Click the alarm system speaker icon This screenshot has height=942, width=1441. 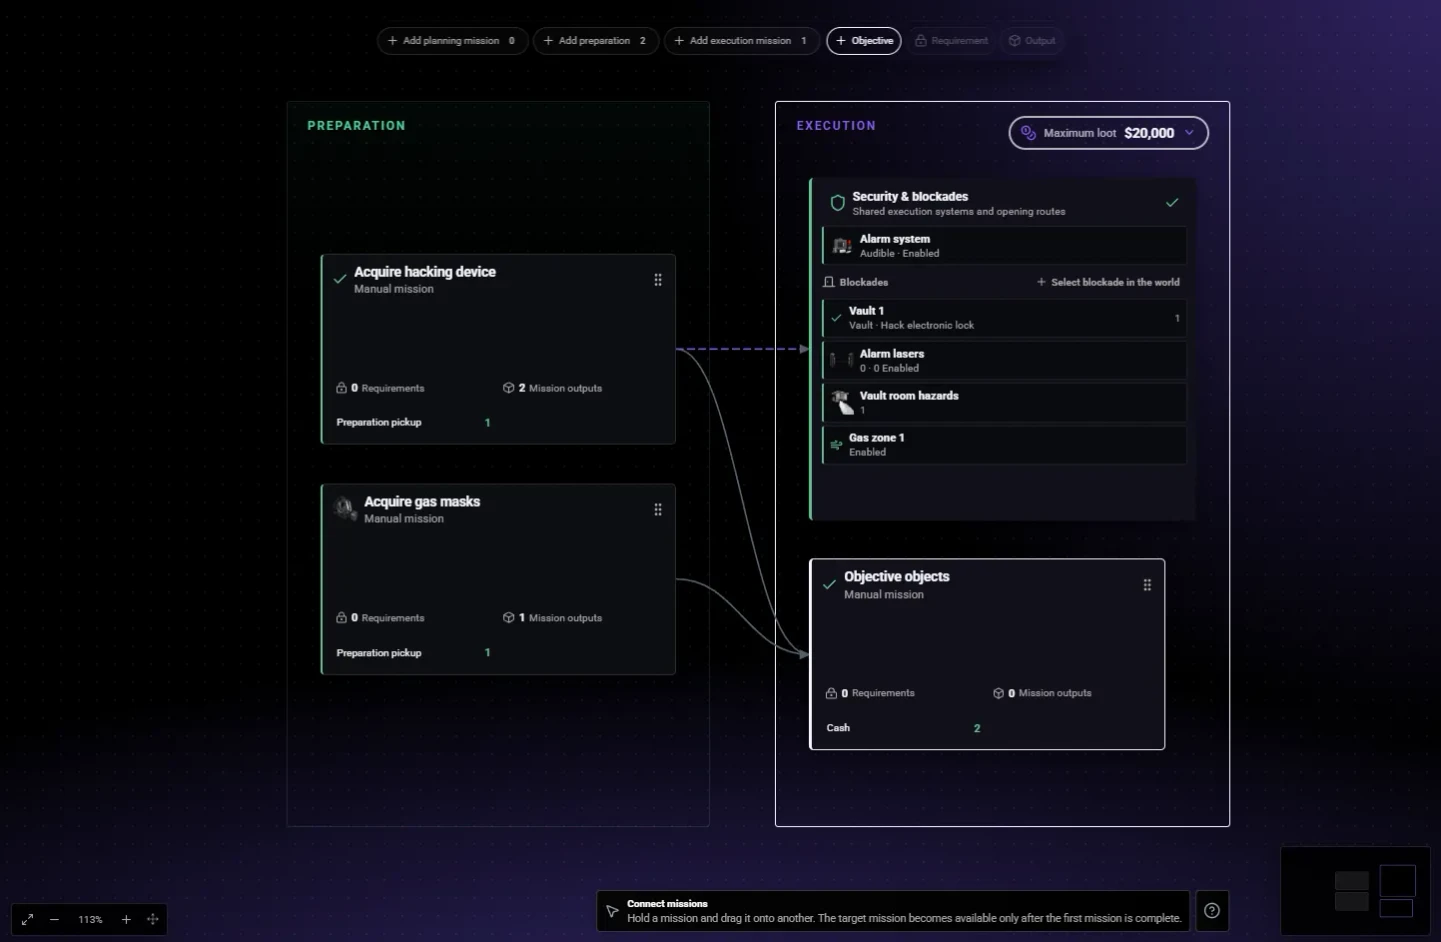tap(842, 246)
